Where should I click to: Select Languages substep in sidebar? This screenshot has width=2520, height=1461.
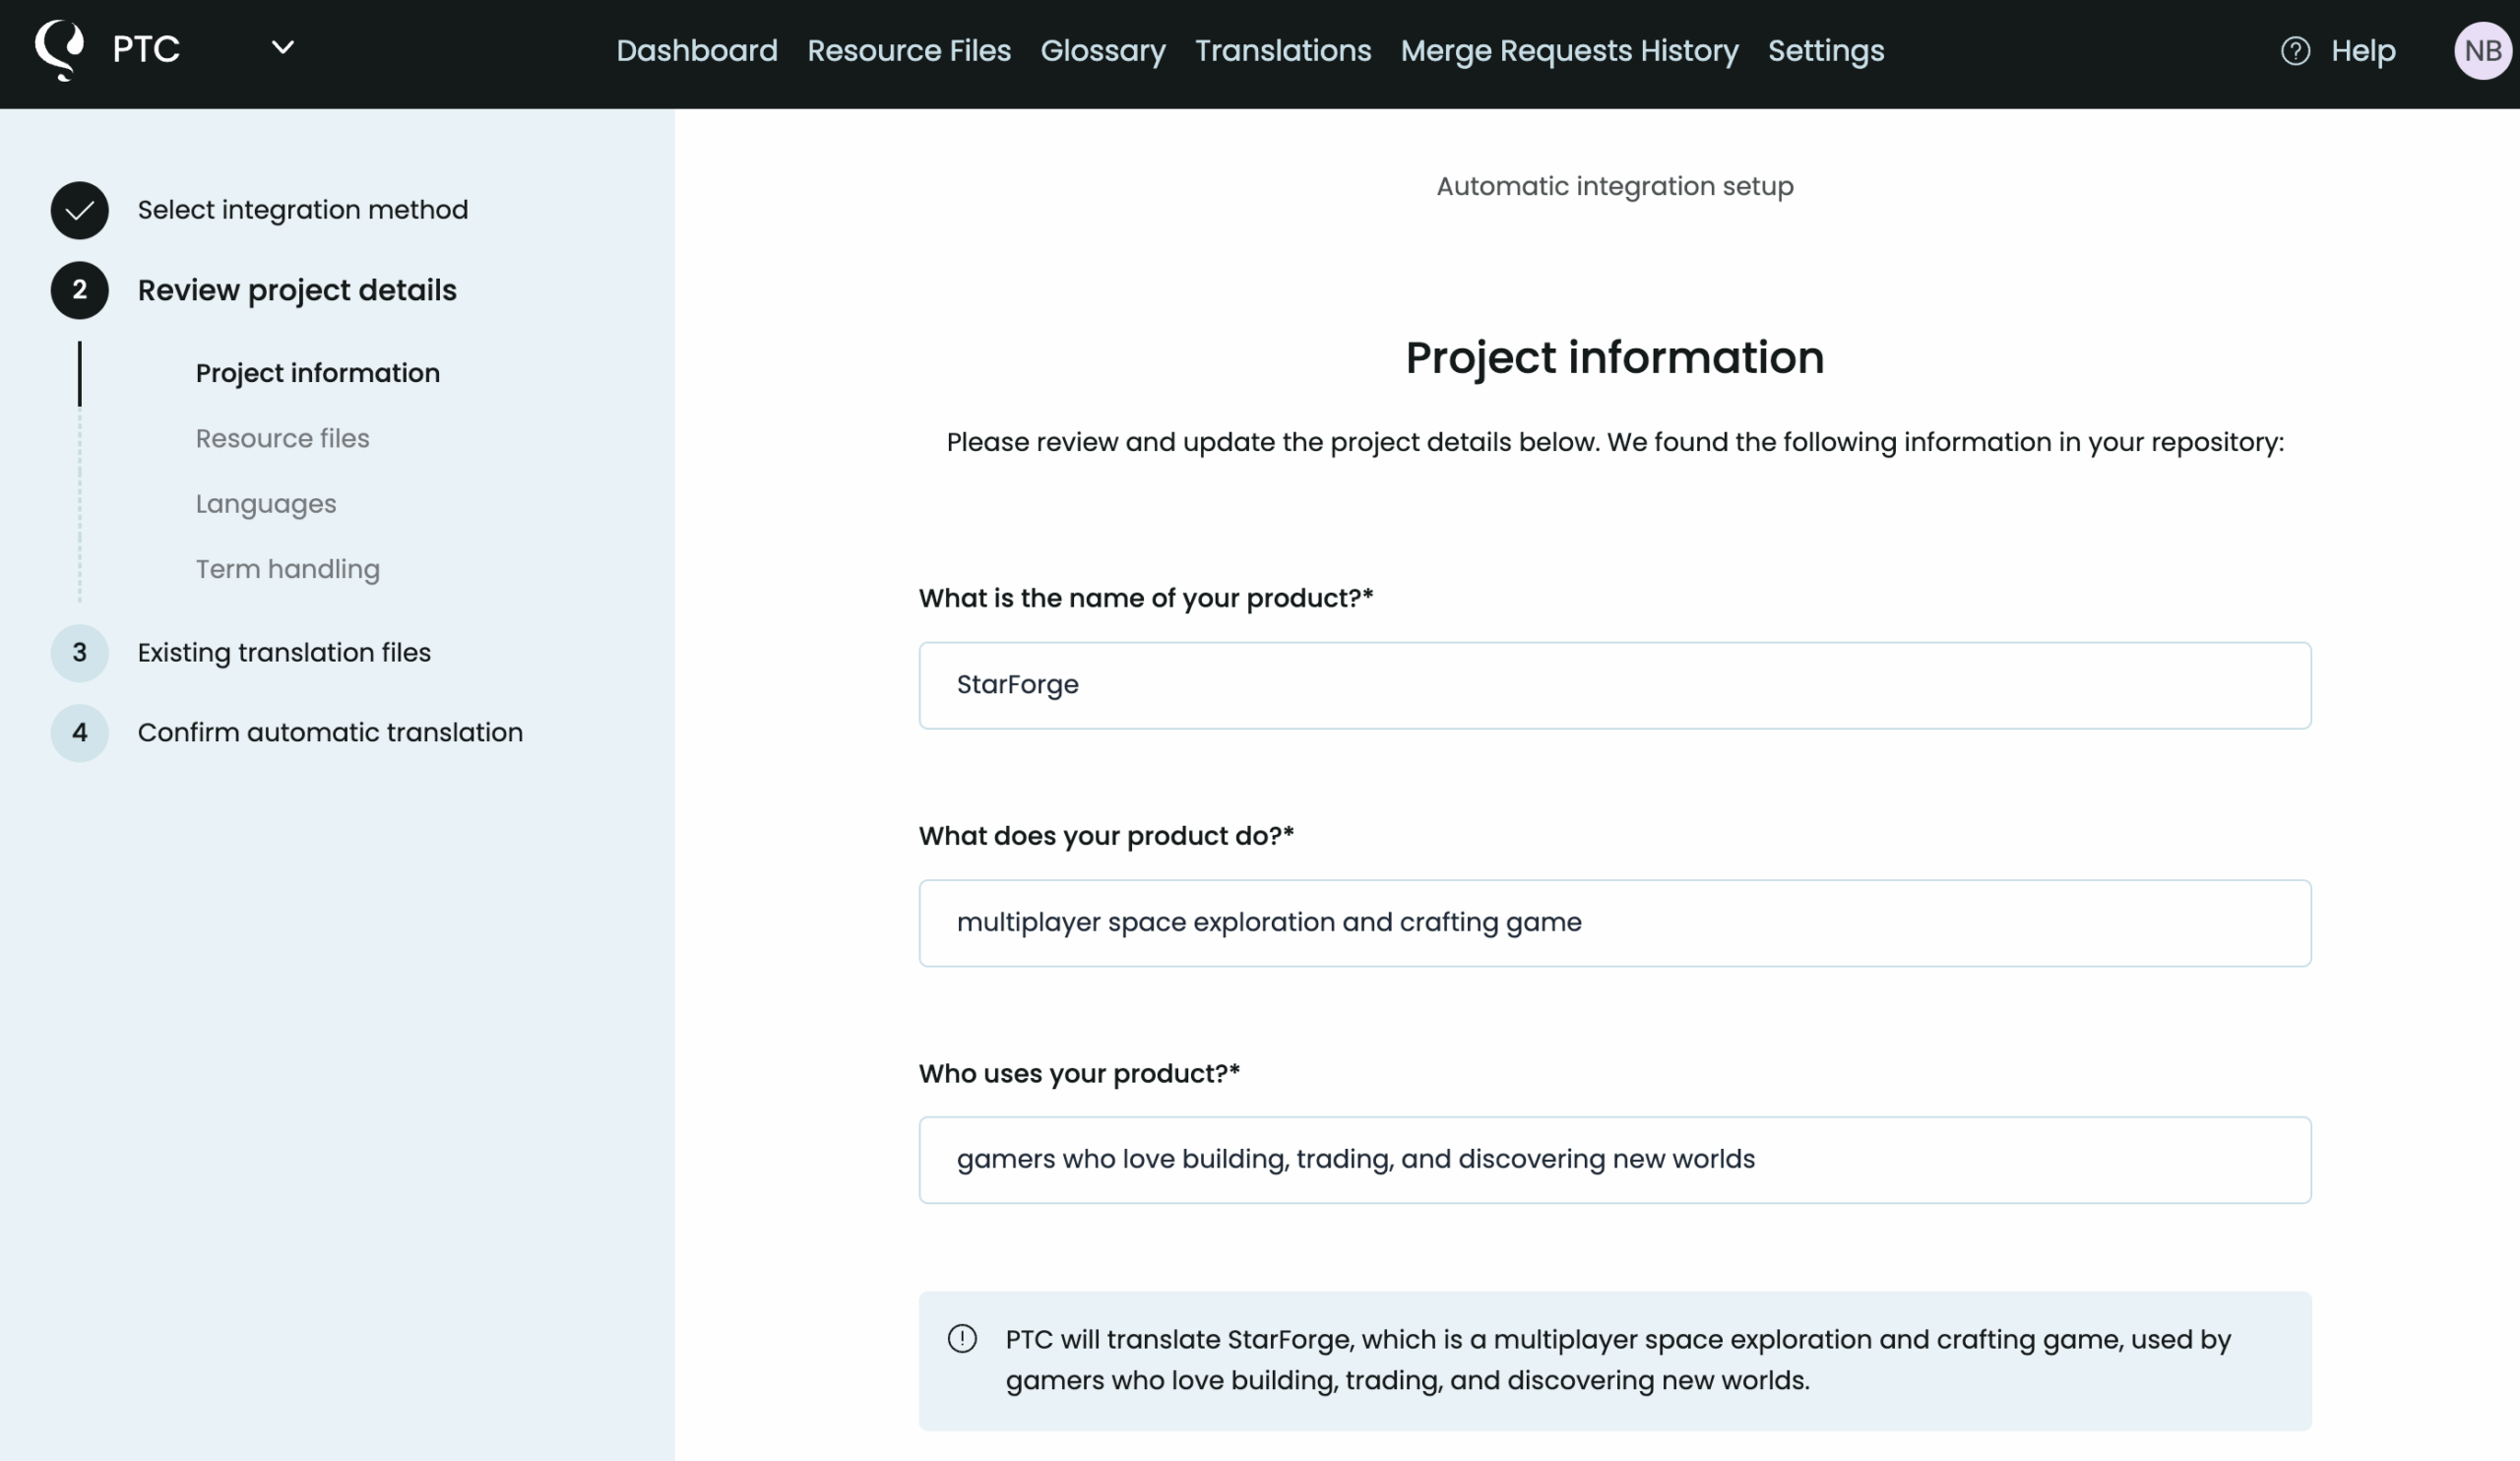(x=266, y=503)
